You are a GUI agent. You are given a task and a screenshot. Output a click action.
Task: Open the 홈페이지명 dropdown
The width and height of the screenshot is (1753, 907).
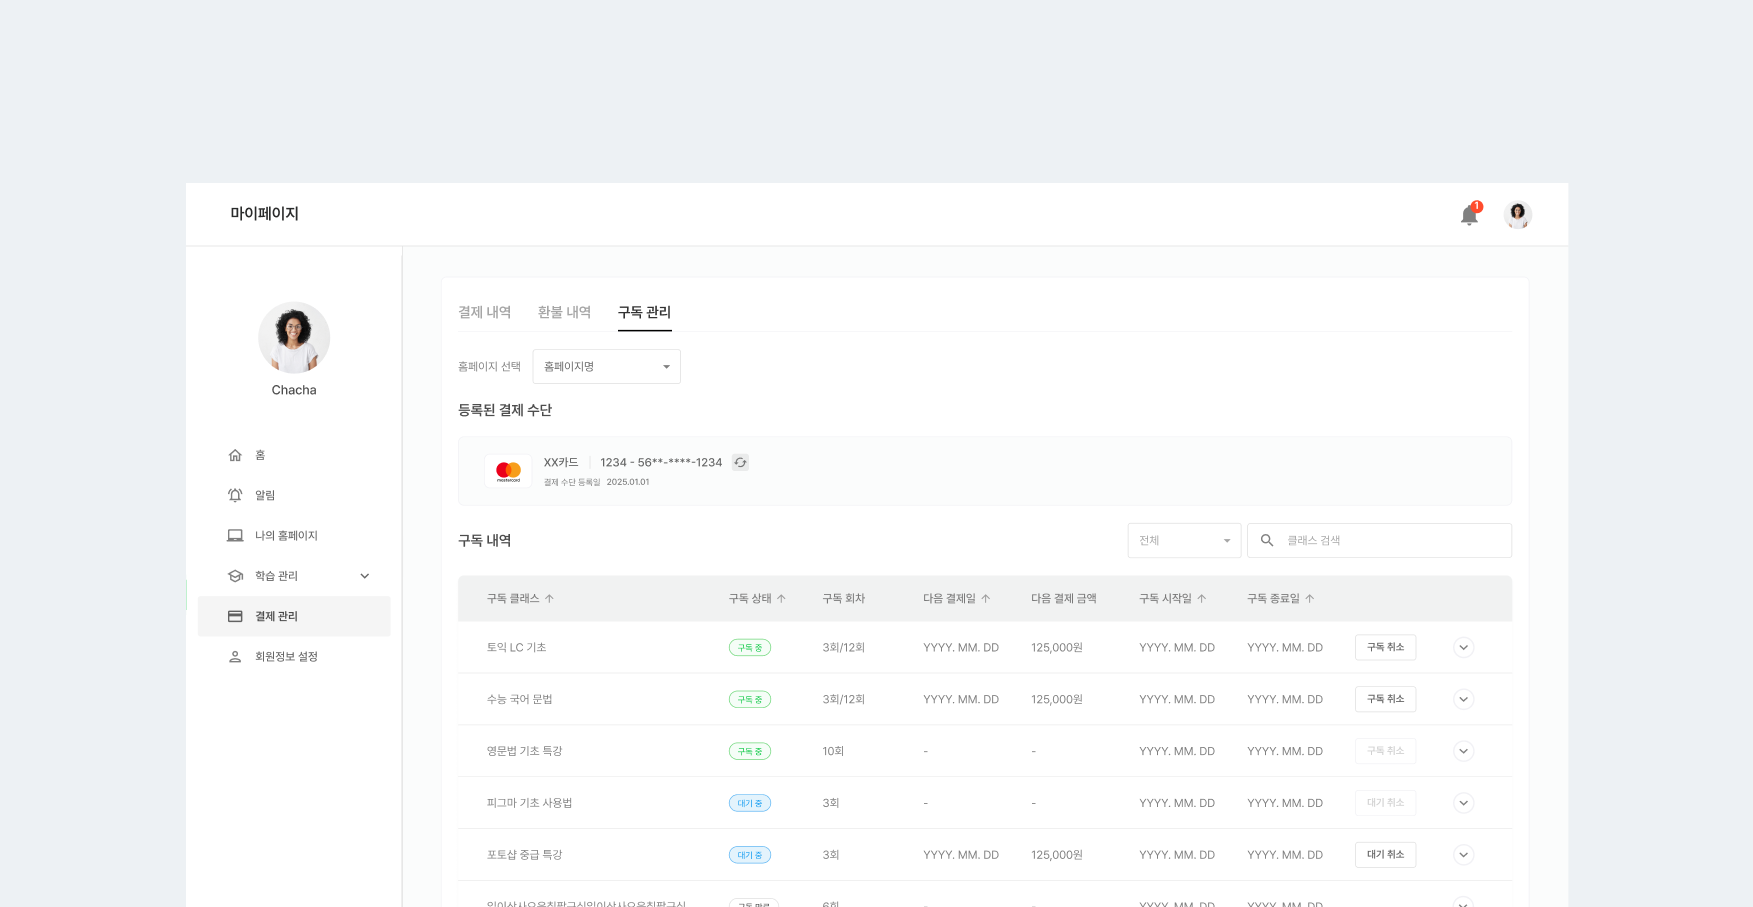[606, 366]
